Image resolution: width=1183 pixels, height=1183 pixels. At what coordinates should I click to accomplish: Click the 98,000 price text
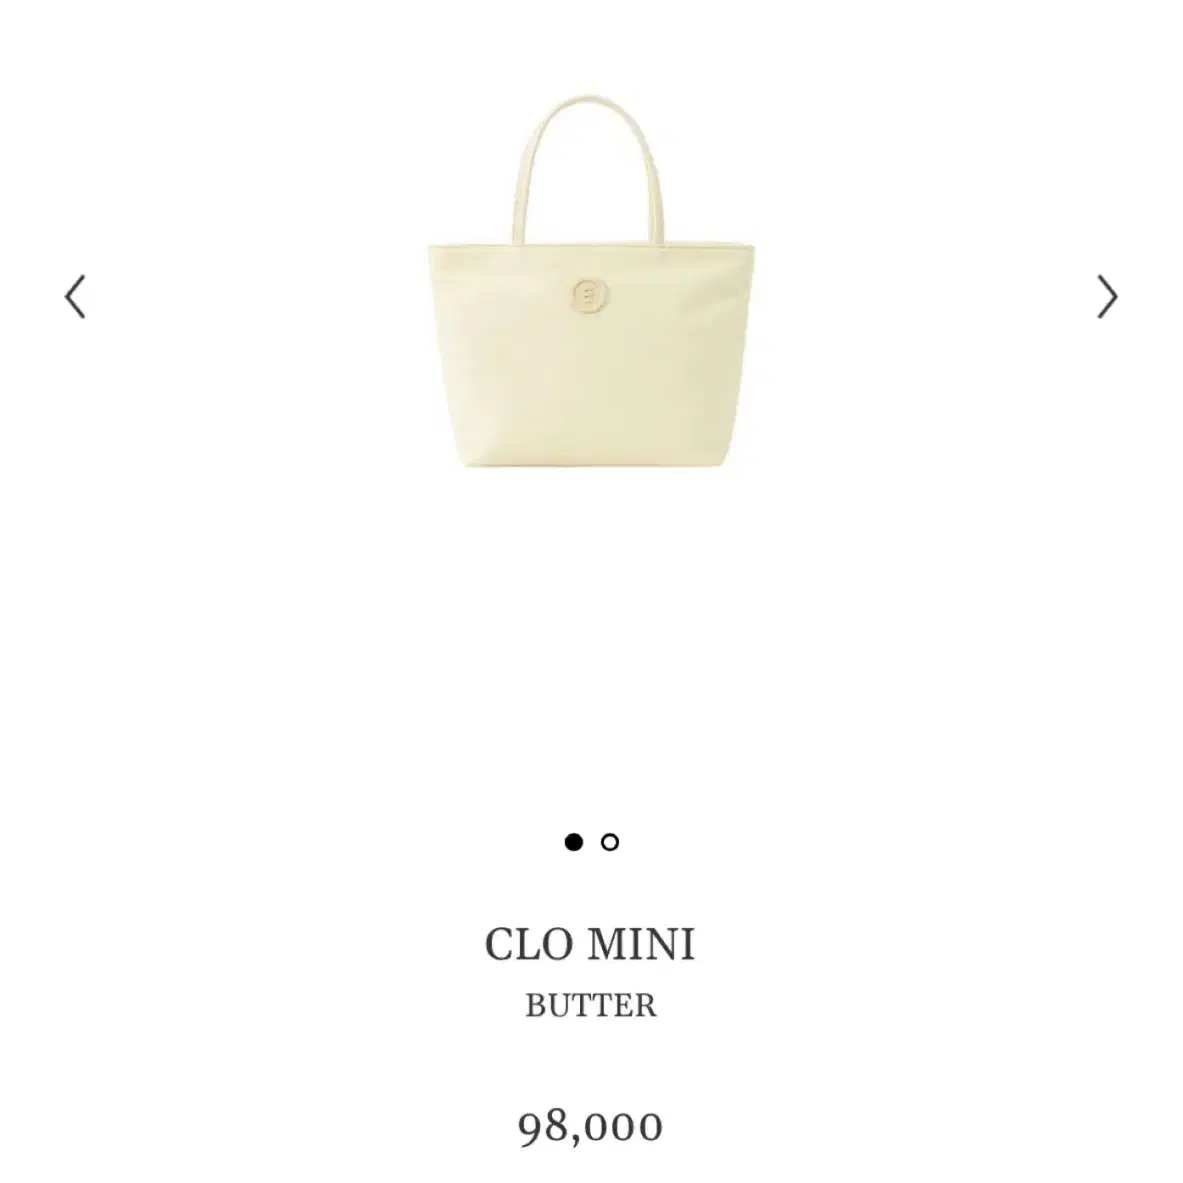[590, 1126]
